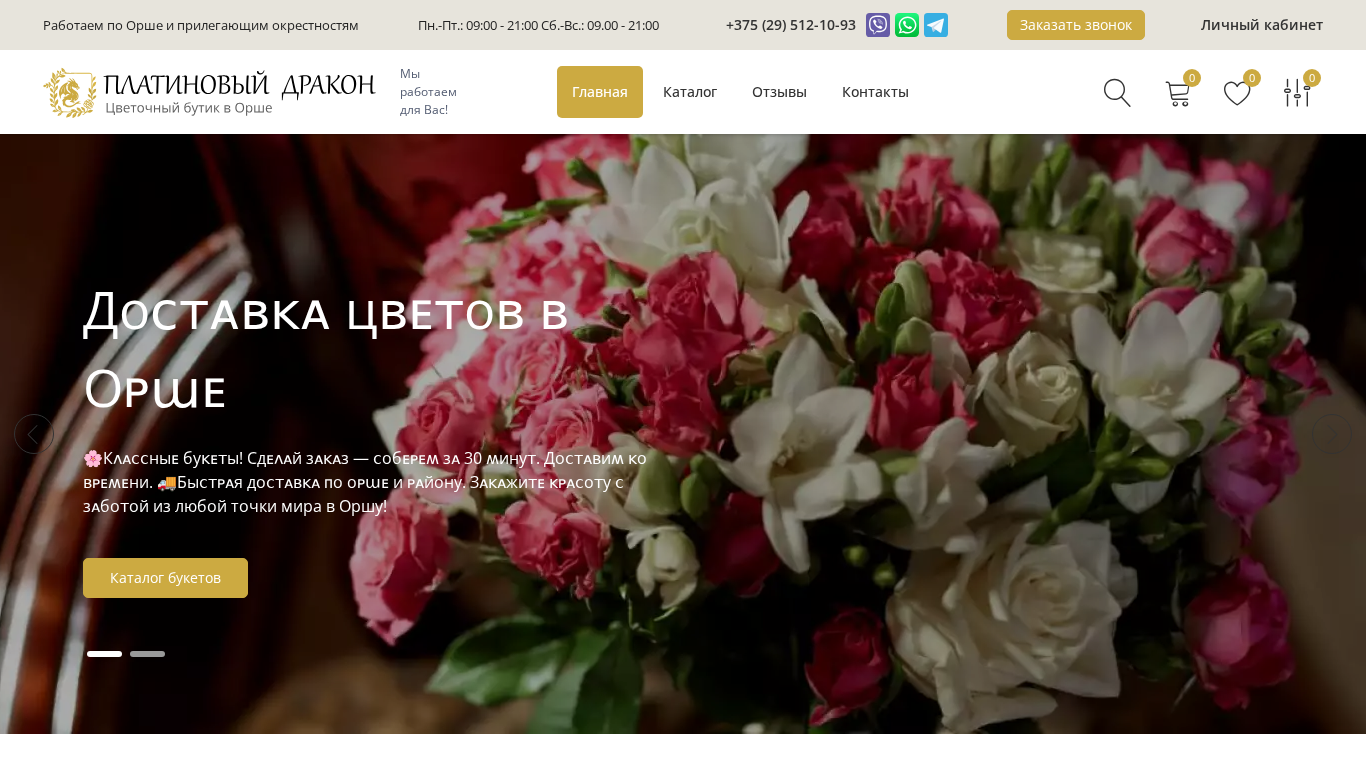Image resolution: width=1366 pixels, height=768 pixels.
Task: Click the Заказать звонок button
Action: tap(1076, 25)
